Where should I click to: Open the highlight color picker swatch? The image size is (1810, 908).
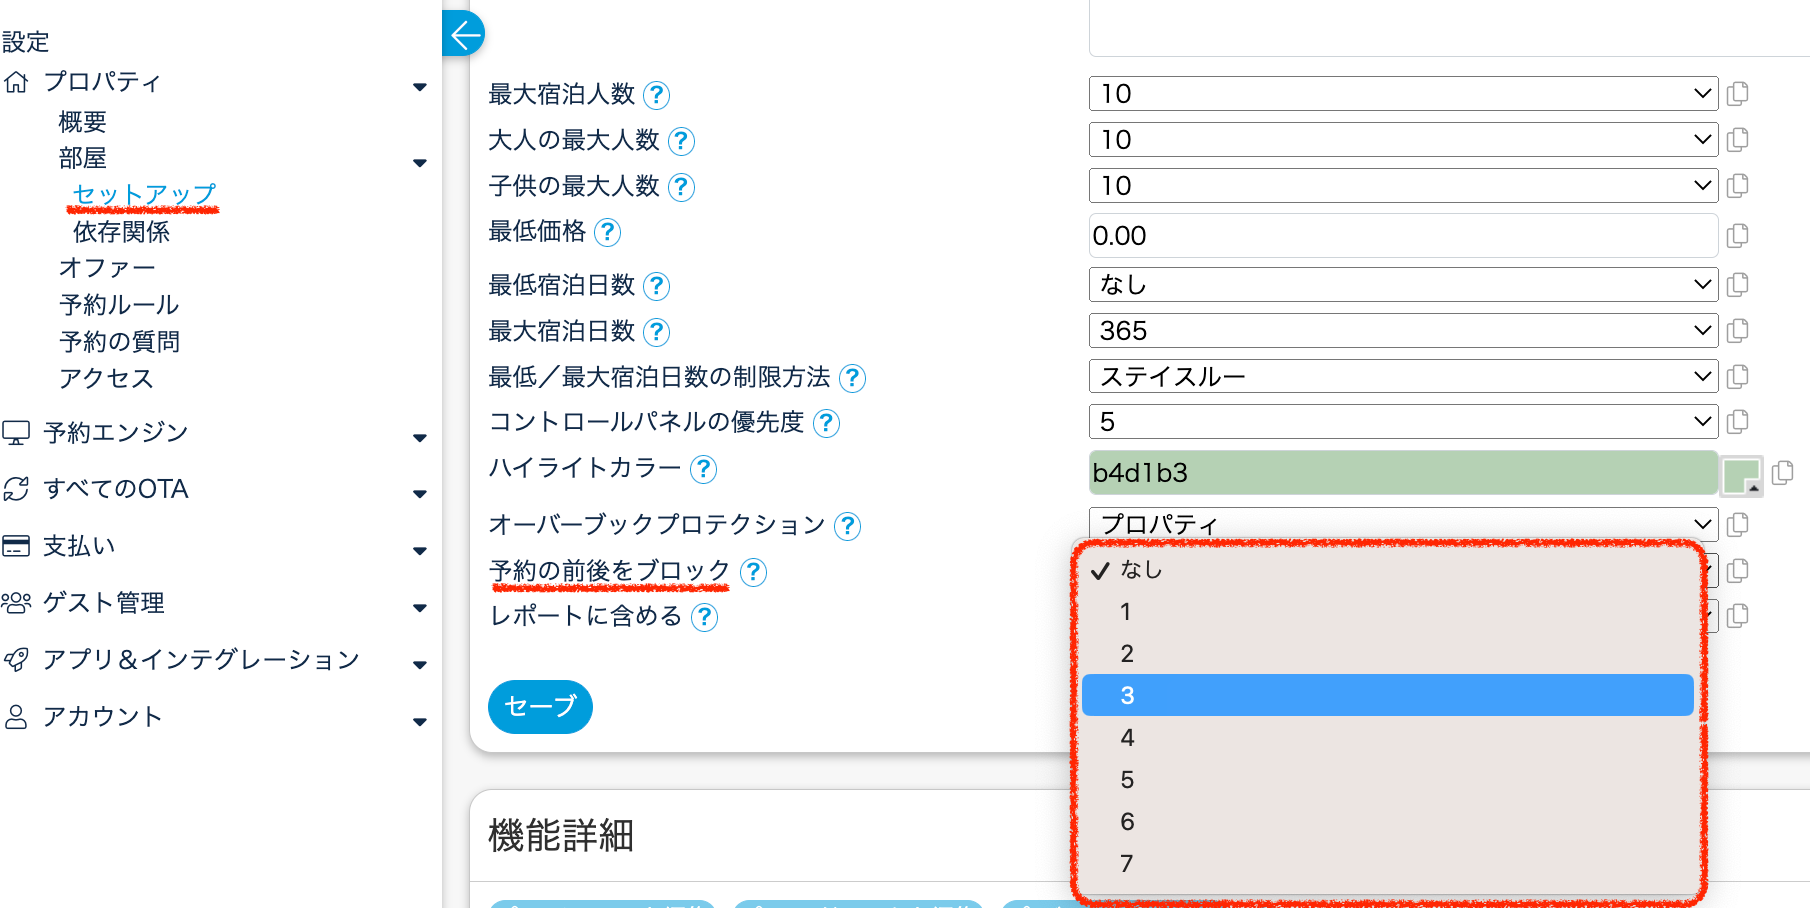click(1740, 475)
